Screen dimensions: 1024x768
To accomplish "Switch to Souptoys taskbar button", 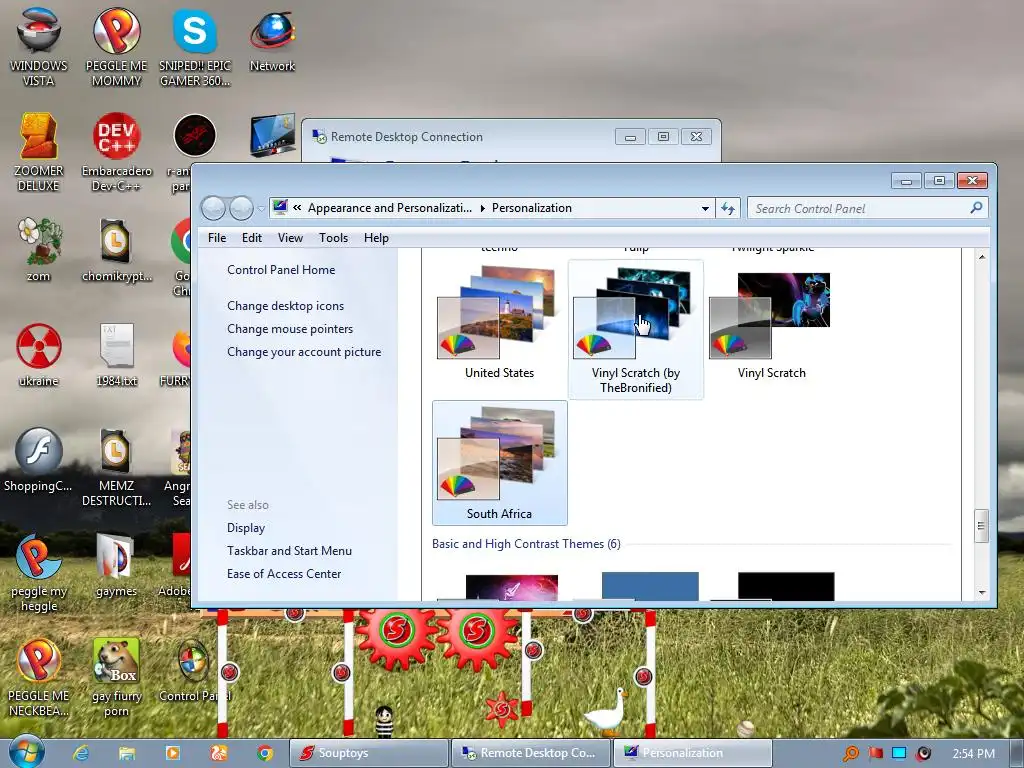I will 368,753.
